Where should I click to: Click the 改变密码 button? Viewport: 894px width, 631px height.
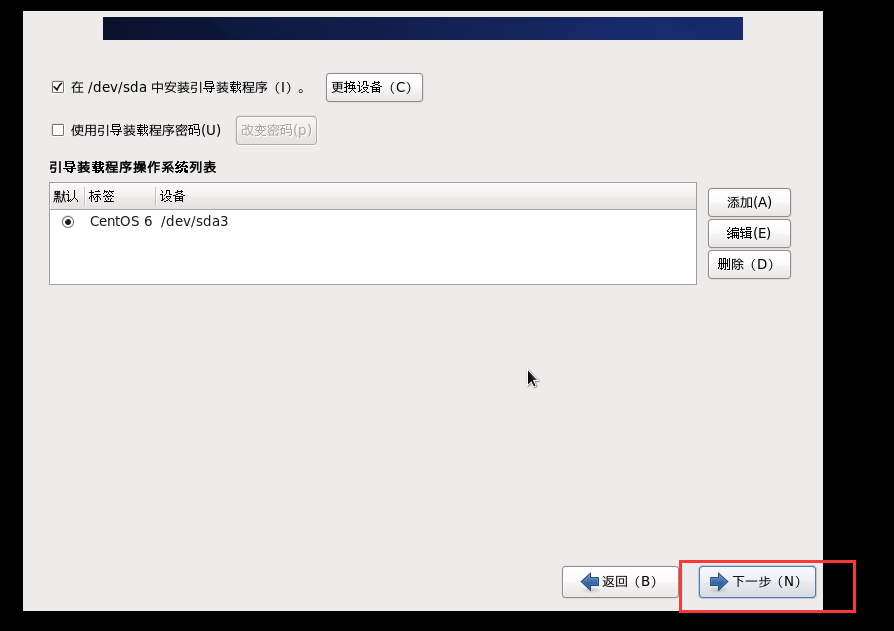[x=276, y=130]
